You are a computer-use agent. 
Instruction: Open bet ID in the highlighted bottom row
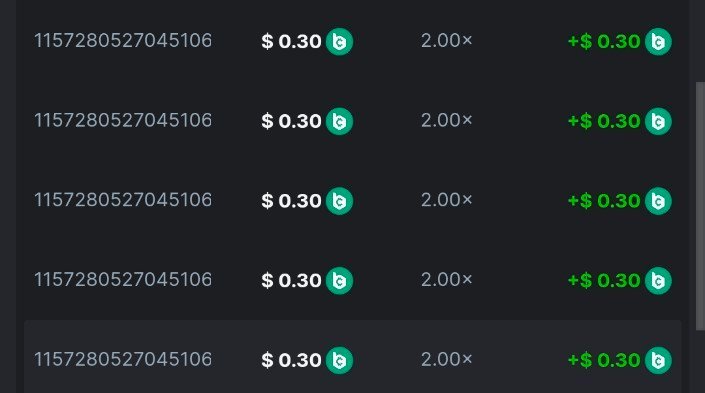click(x=123, y=359)
